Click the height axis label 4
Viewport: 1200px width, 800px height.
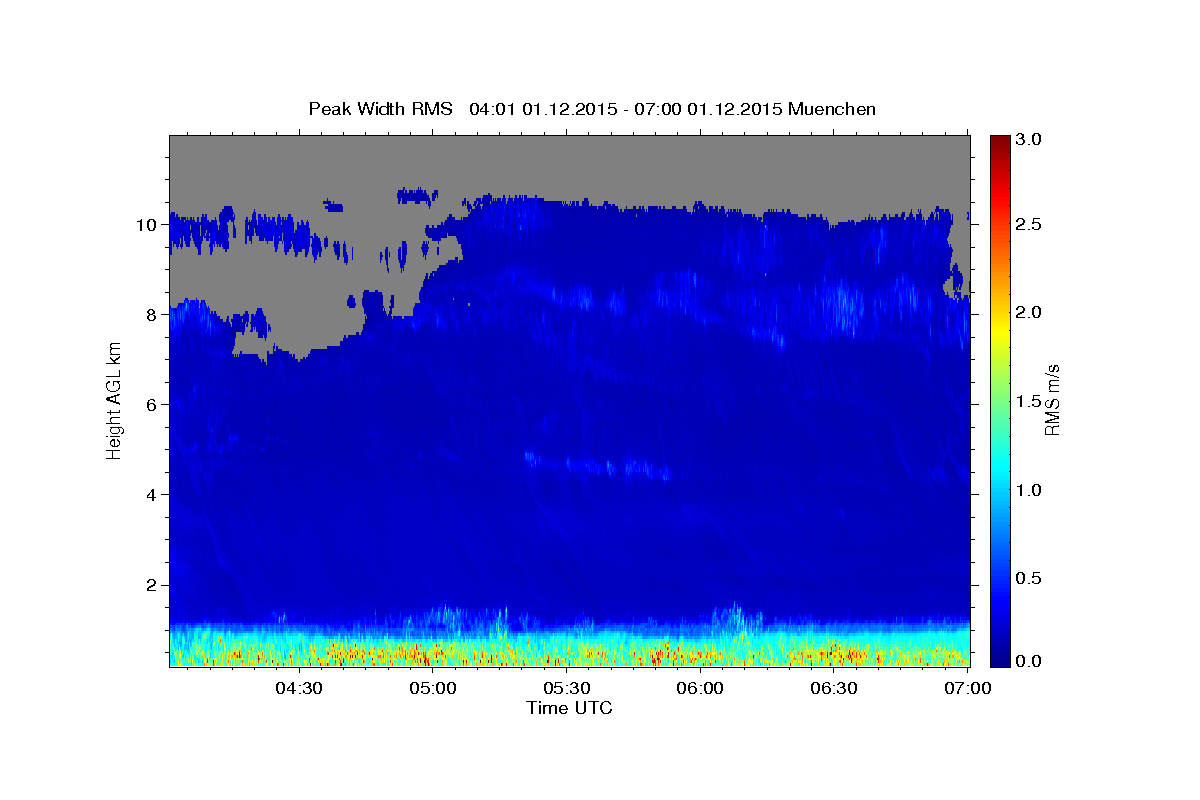point(152,494)
